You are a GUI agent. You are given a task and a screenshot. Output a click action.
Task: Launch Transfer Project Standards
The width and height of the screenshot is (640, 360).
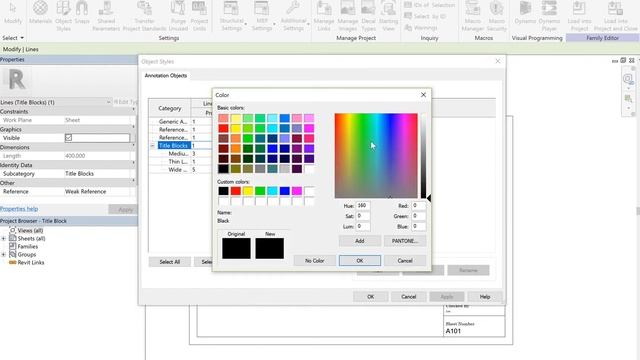tap(144, 16)
